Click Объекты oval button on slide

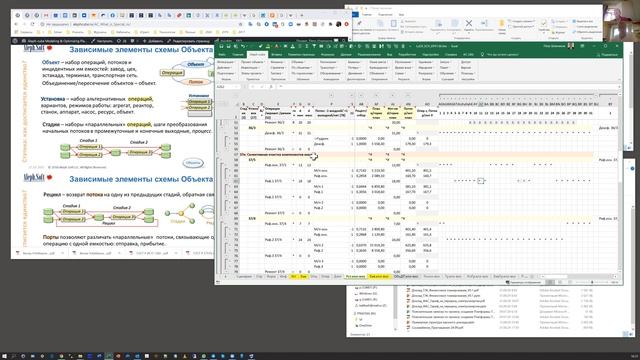tap(193, 162)
